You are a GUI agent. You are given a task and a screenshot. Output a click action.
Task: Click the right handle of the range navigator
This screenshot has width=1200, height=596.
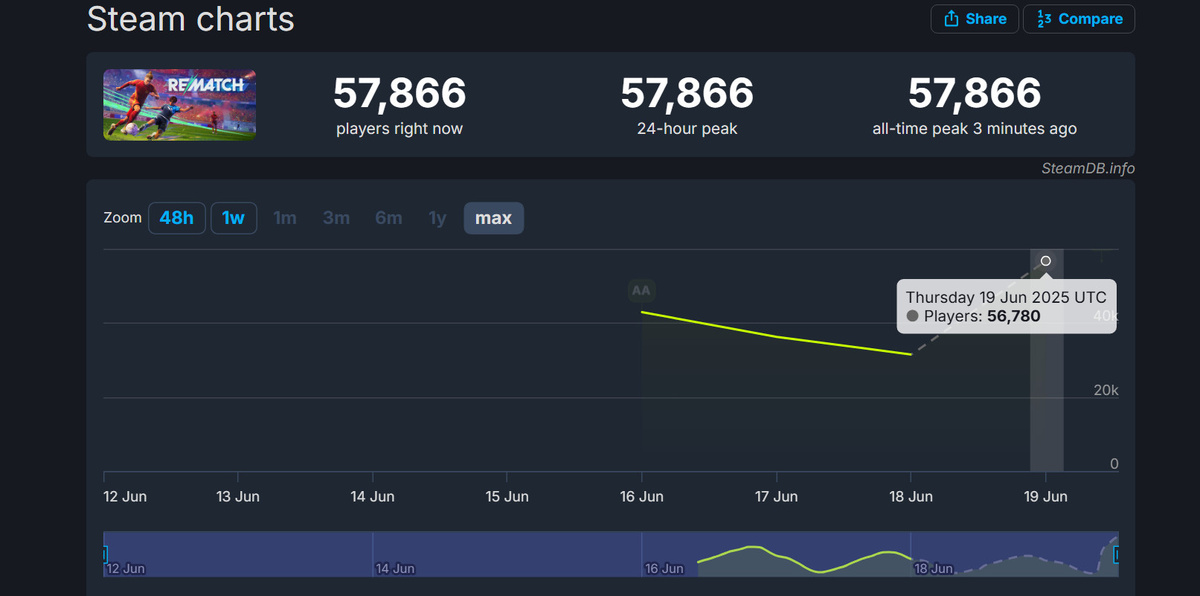pos(1115,554)
